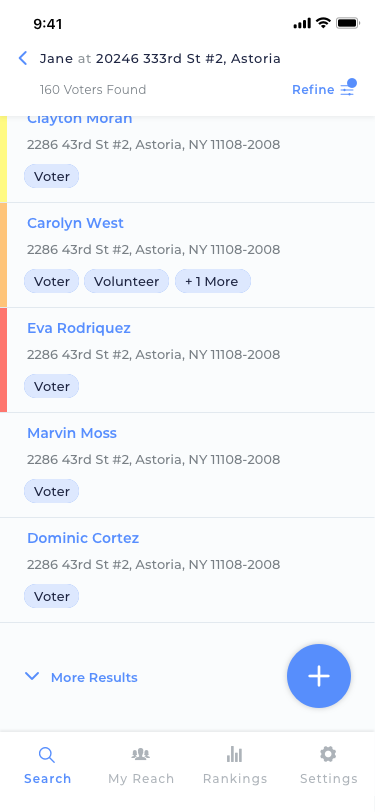Open the Settings gear icon
This screenshot has width=375, height=812.
point(328,754)
